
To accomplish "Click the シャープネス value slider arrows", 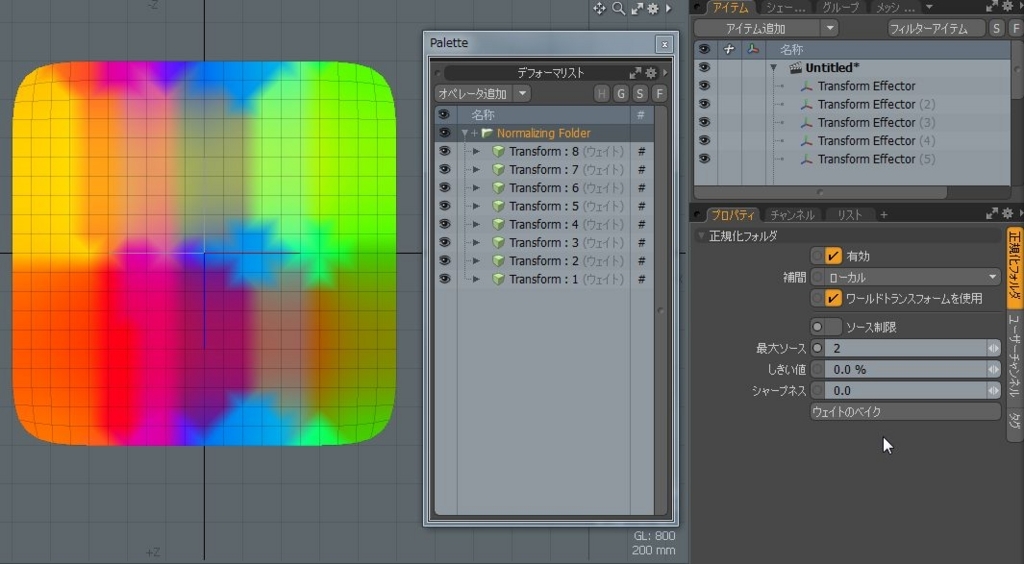I will (x=993, y=390).
